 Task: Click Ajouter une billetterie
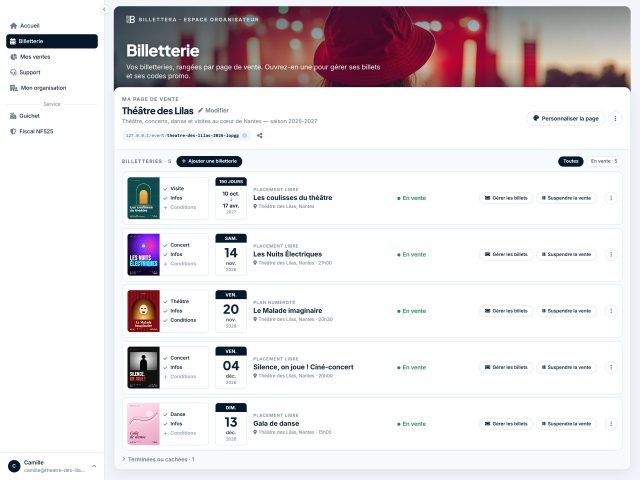[209, 161]
